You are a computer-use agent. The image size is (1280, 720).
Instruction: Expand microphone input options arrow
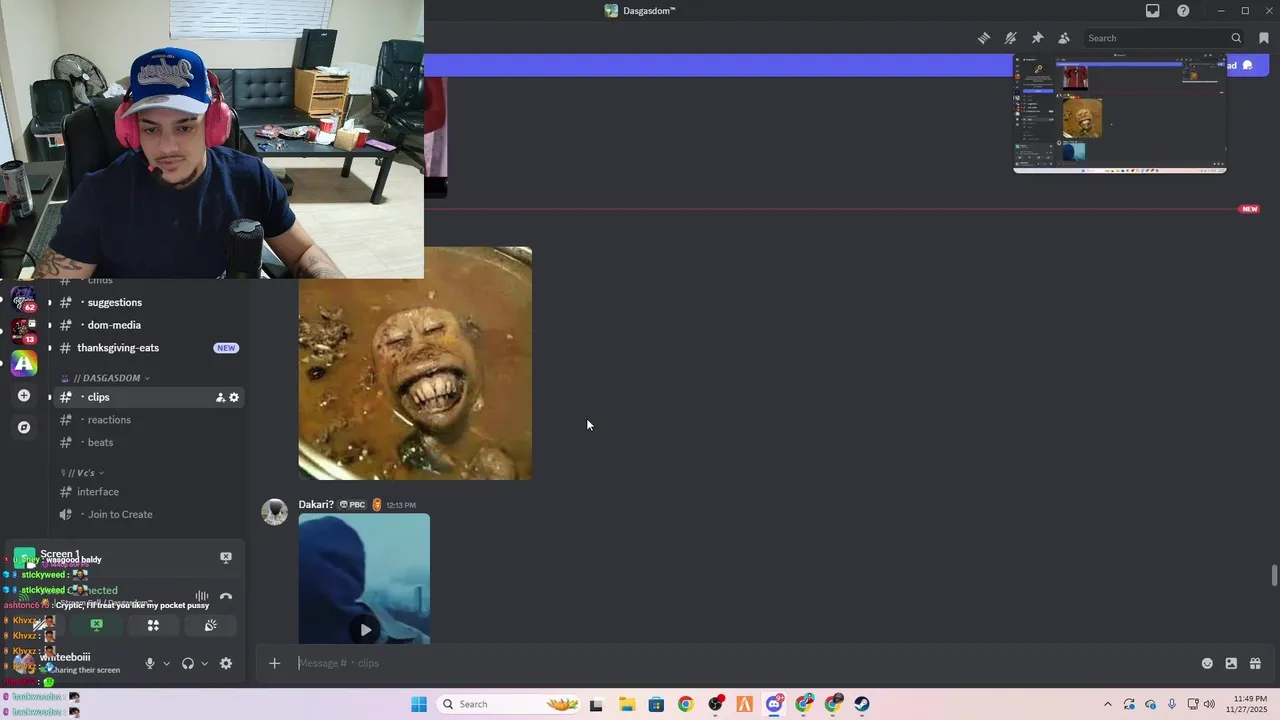click(166, 663)
